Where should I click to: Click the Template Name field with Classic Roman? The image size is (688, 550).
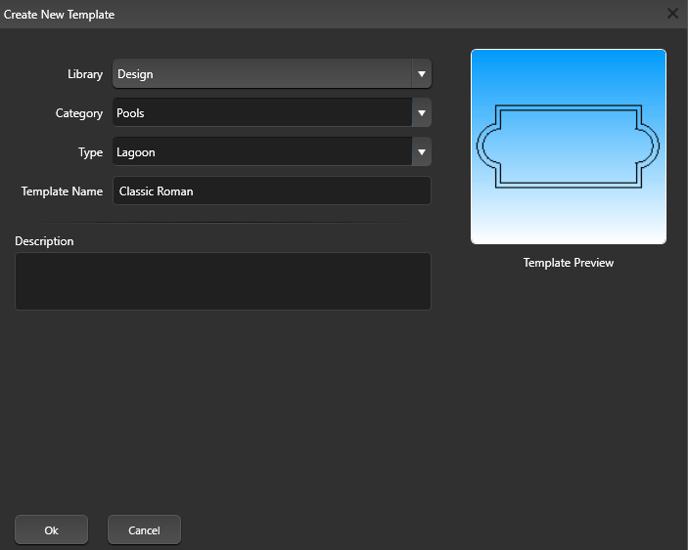point(272,191)
